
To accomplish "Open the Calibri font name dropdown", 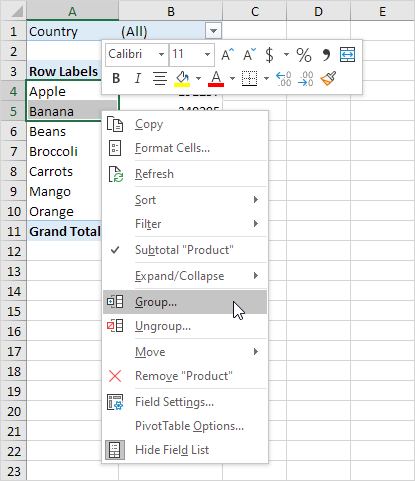I will (161, 54).
